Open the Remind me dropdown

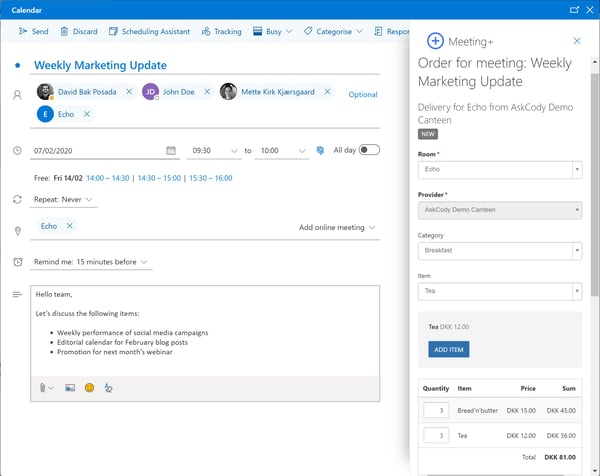(x=91, y=262)
